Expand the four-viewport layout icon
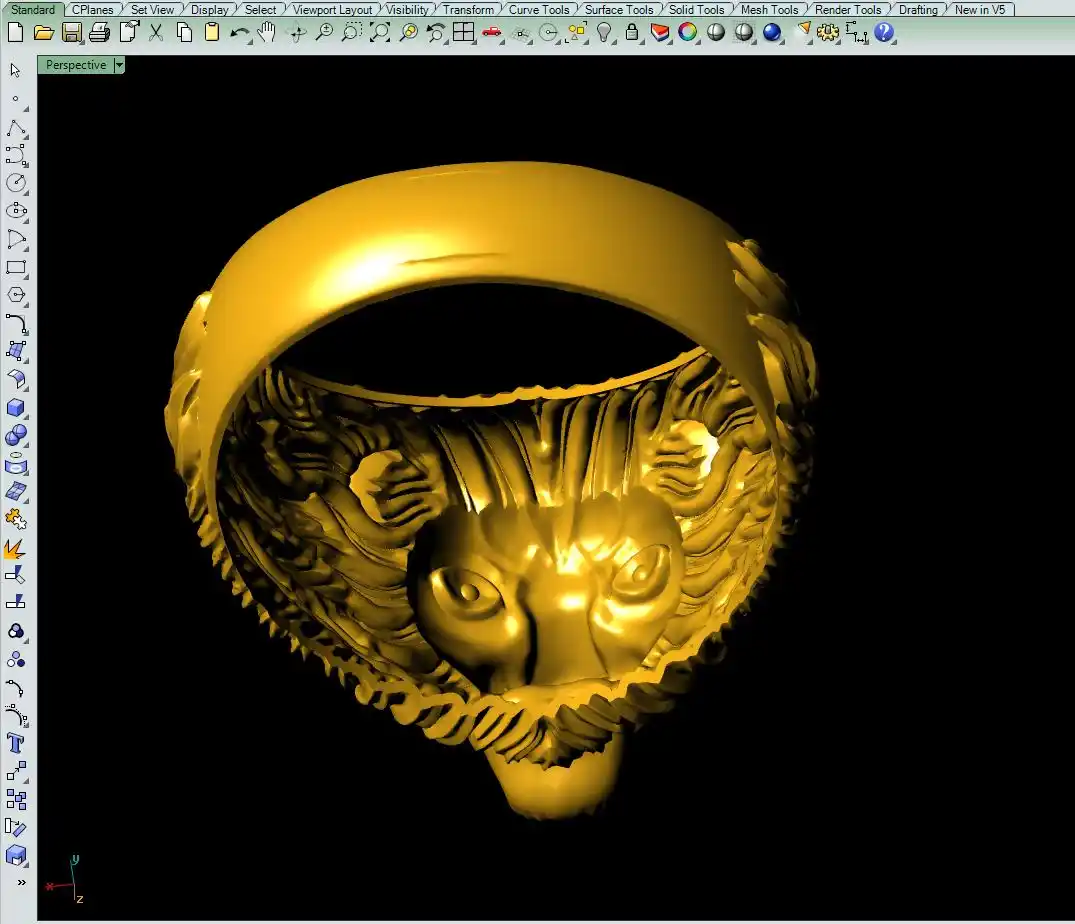The image size is (1075, 924). [463, 32]
